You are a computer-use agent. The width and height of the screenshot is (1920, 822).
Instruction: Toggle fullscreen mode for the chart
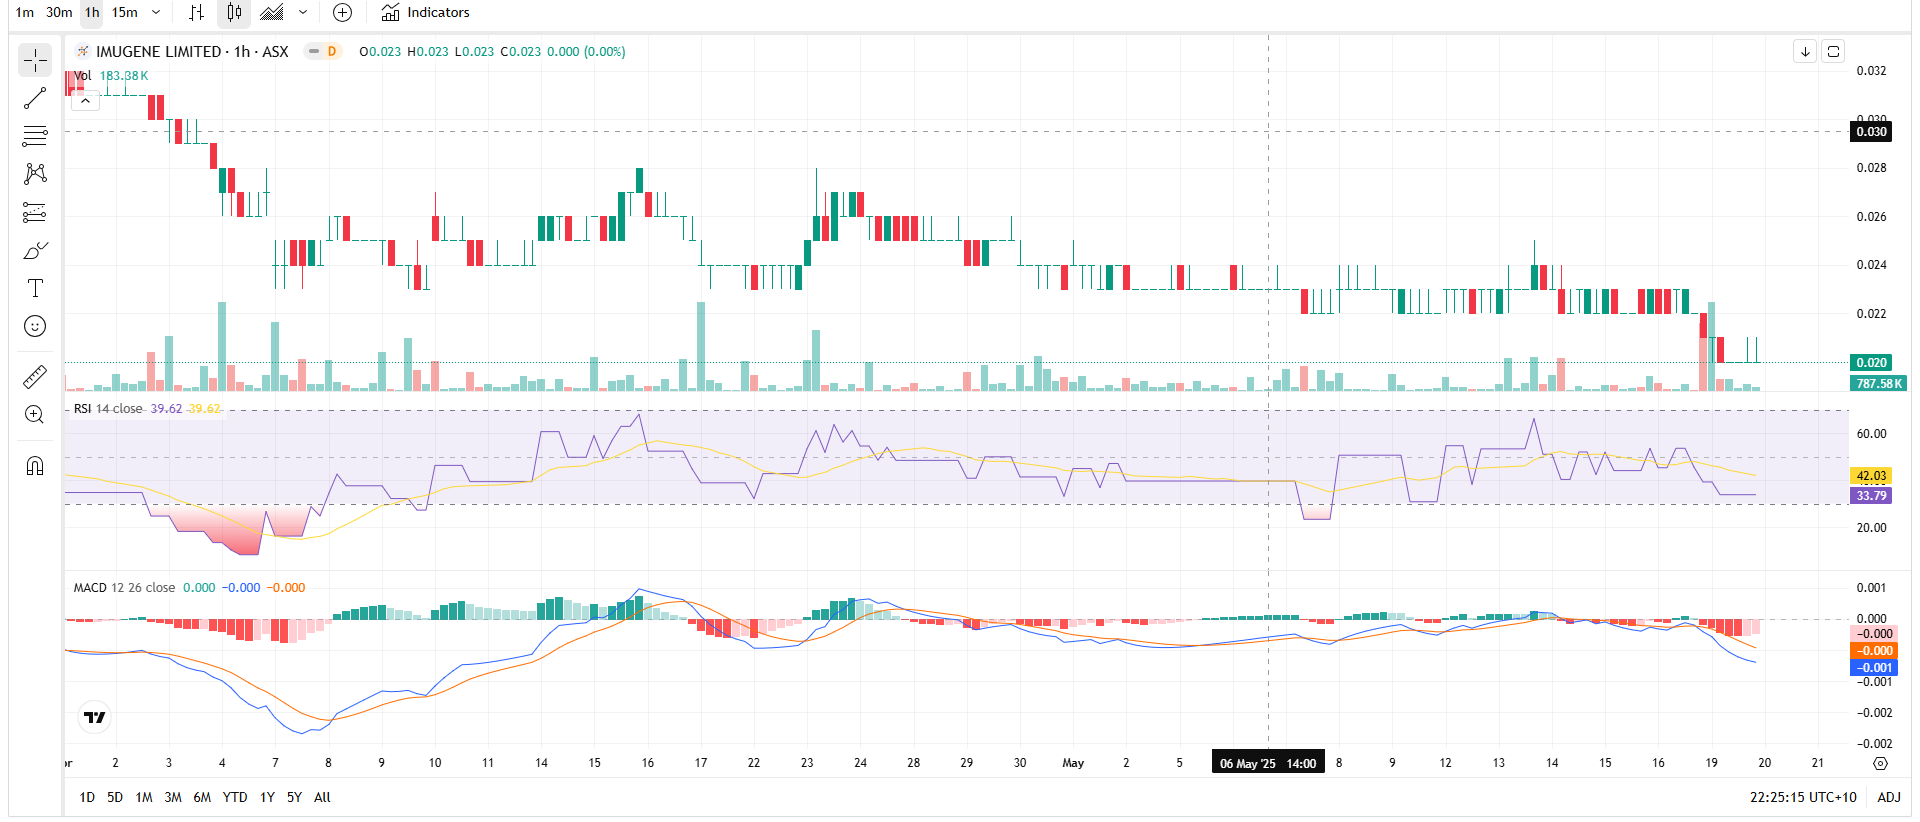tap(1833, 51)
